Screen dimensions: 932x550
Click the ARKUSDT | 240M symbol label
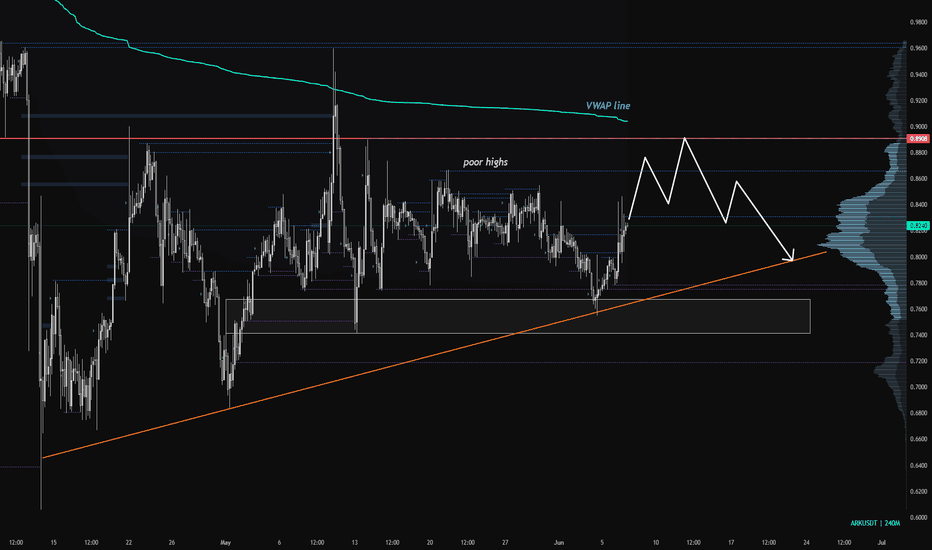point(875,523)
